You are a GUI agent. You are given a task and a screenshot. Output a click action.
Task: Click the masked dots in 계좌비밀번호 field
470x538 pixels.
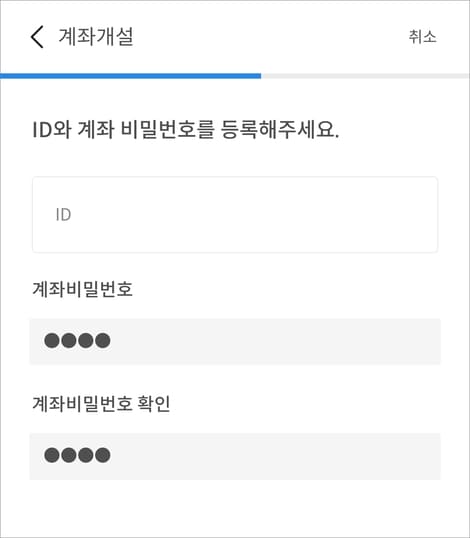point(77,341)
